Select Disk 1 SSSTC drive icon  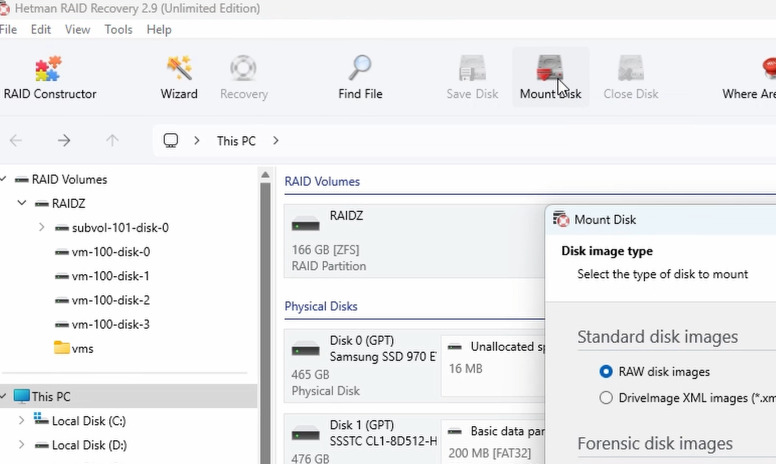click(305, 434)
